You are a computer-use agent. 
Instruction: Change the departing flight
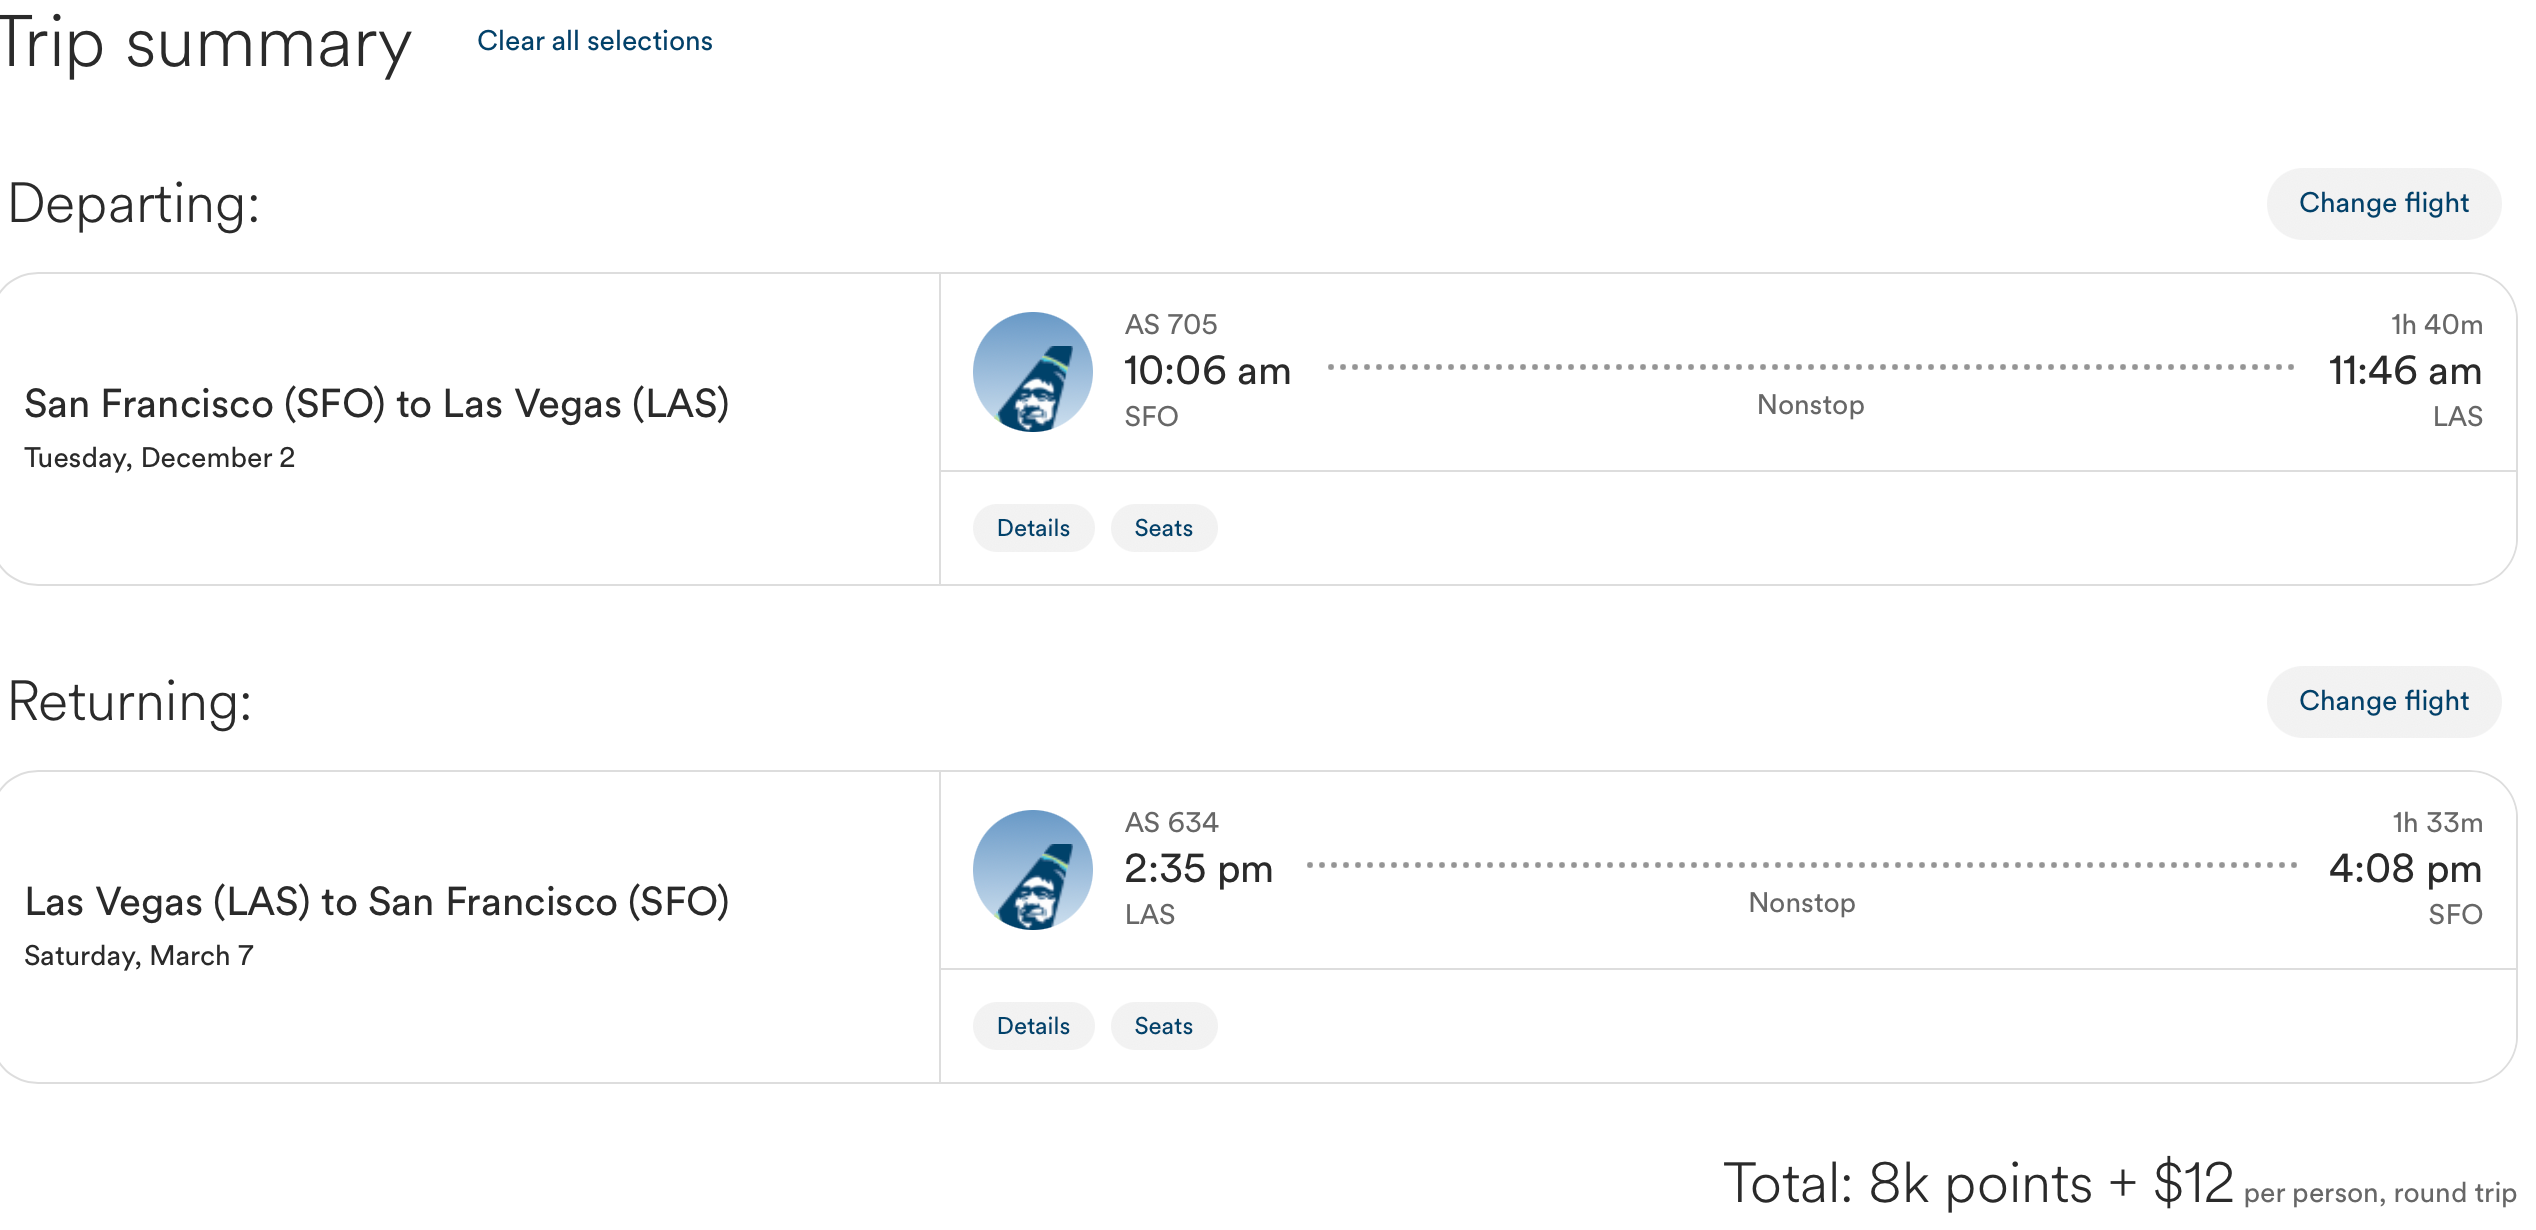[2383, 203]
